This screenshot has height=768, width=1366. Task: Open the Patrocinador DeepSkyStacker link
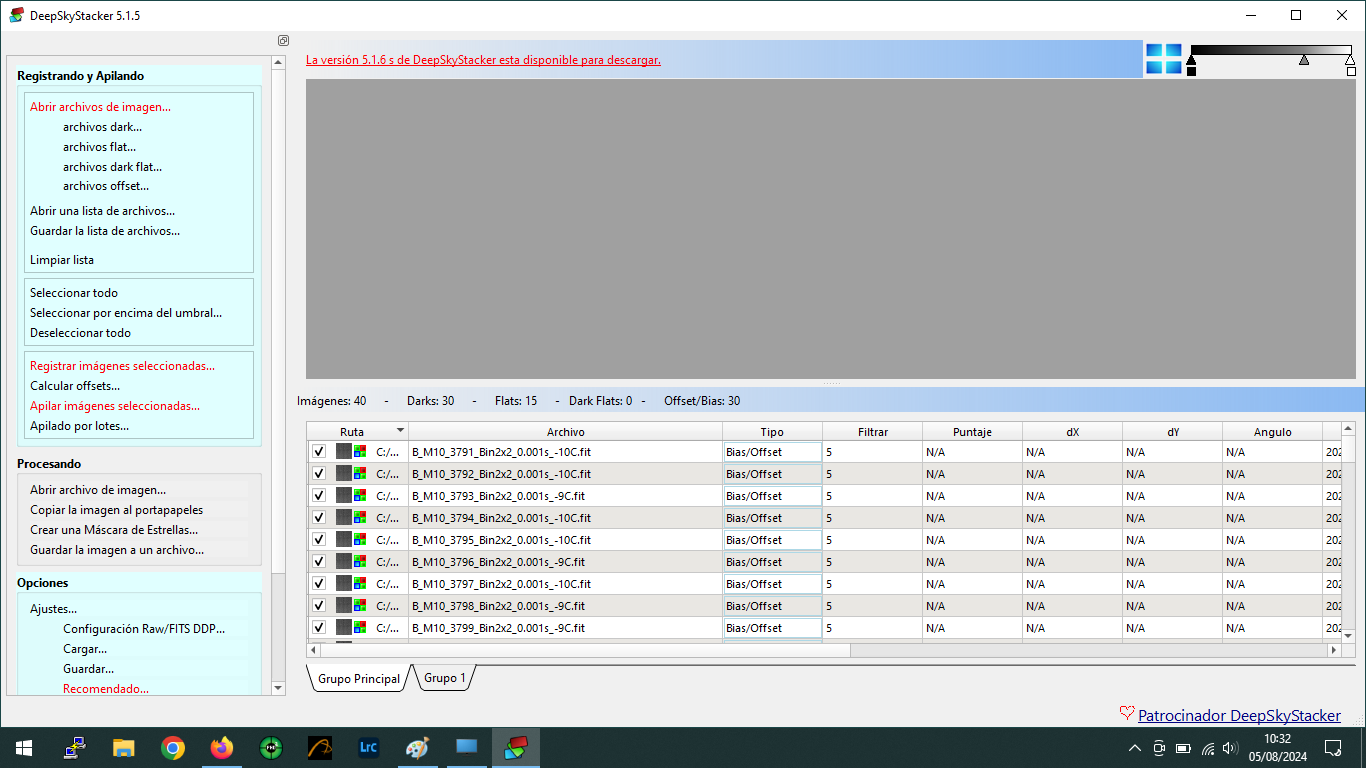pyautogui.click(x=1239, y=715)
